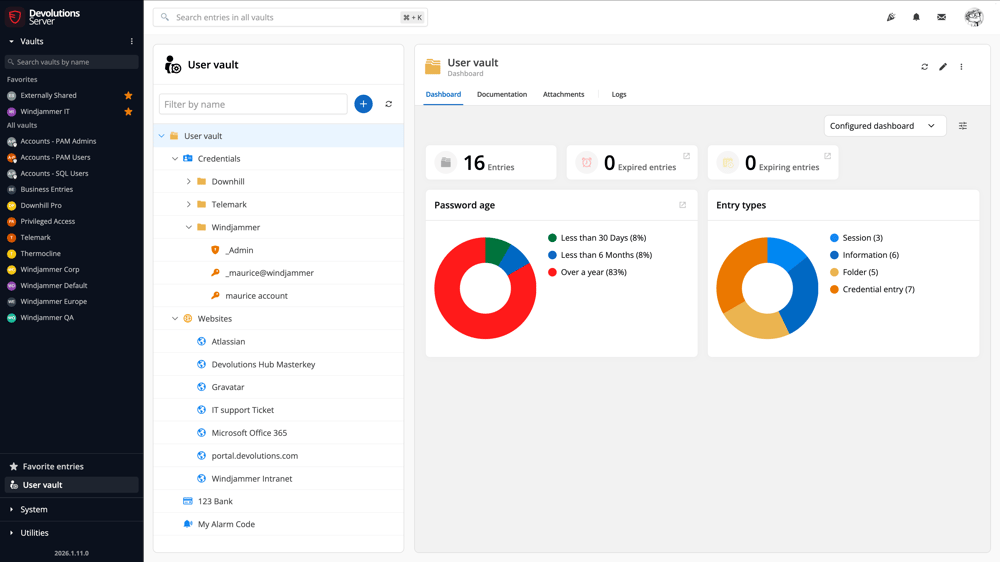The height and width of the screenshot is (562, 1000).
Task: Open expired entries in new view
Action: point(686,156)
